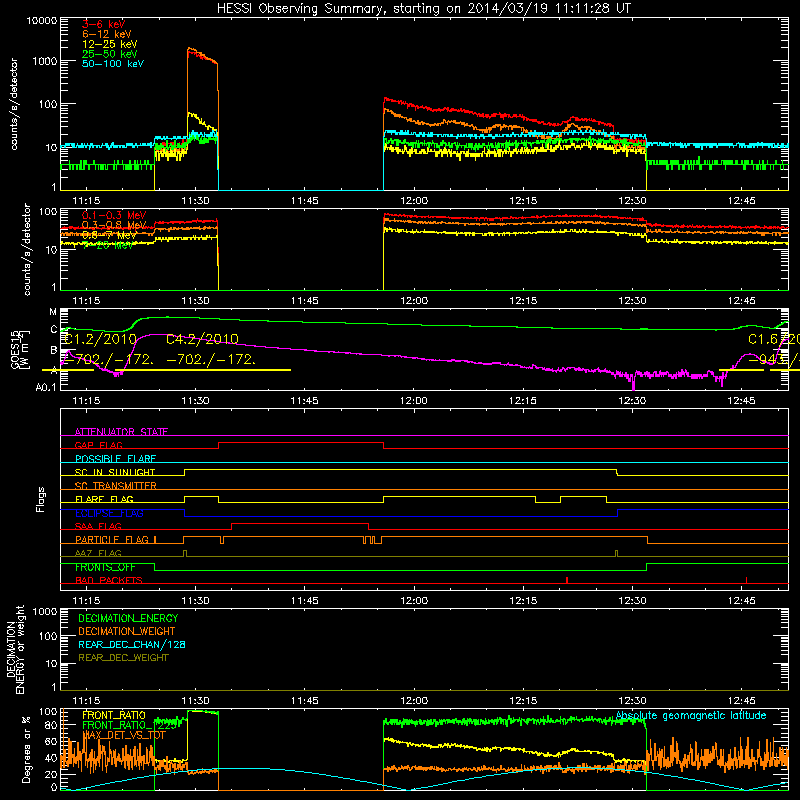Select the 'GAP_FLAG' flag label
800x800 pixels.
point(98,445)
